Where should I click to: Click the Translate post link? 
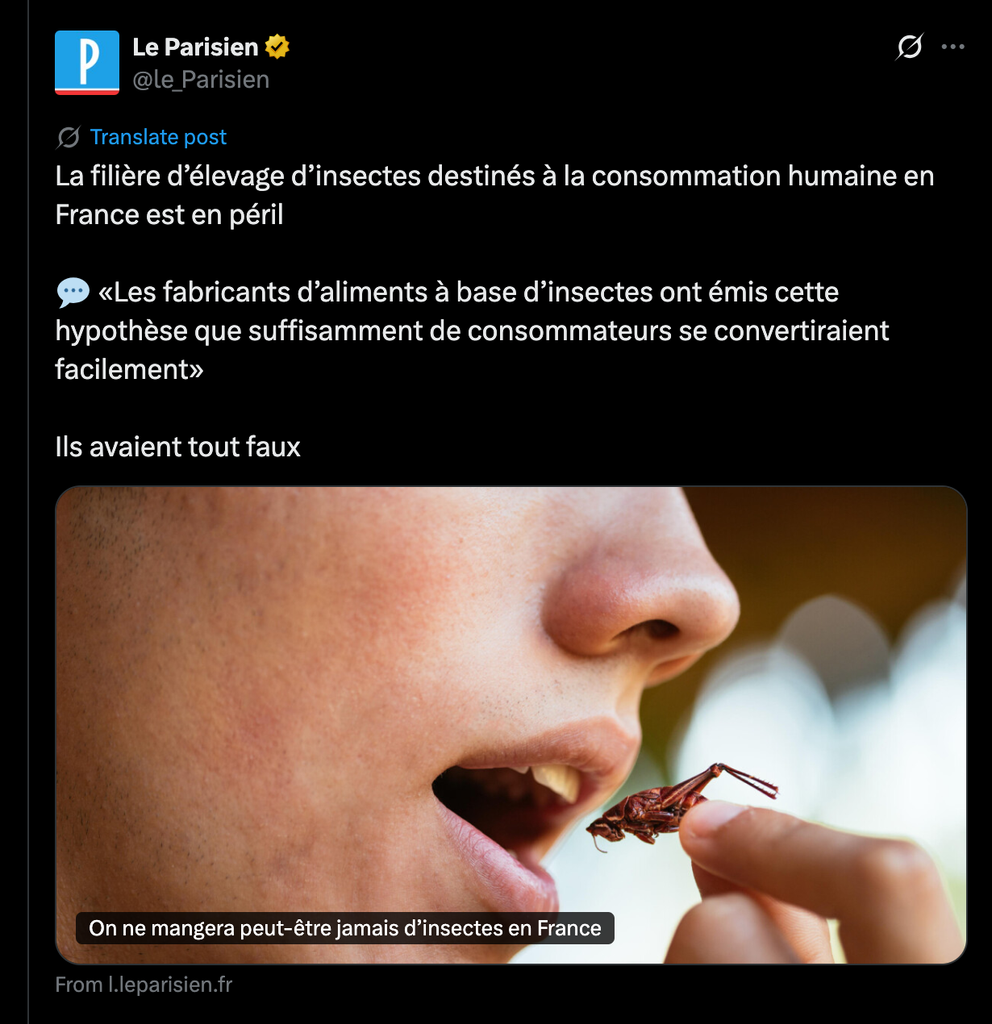pyautogui.click(x=158, y=137)
